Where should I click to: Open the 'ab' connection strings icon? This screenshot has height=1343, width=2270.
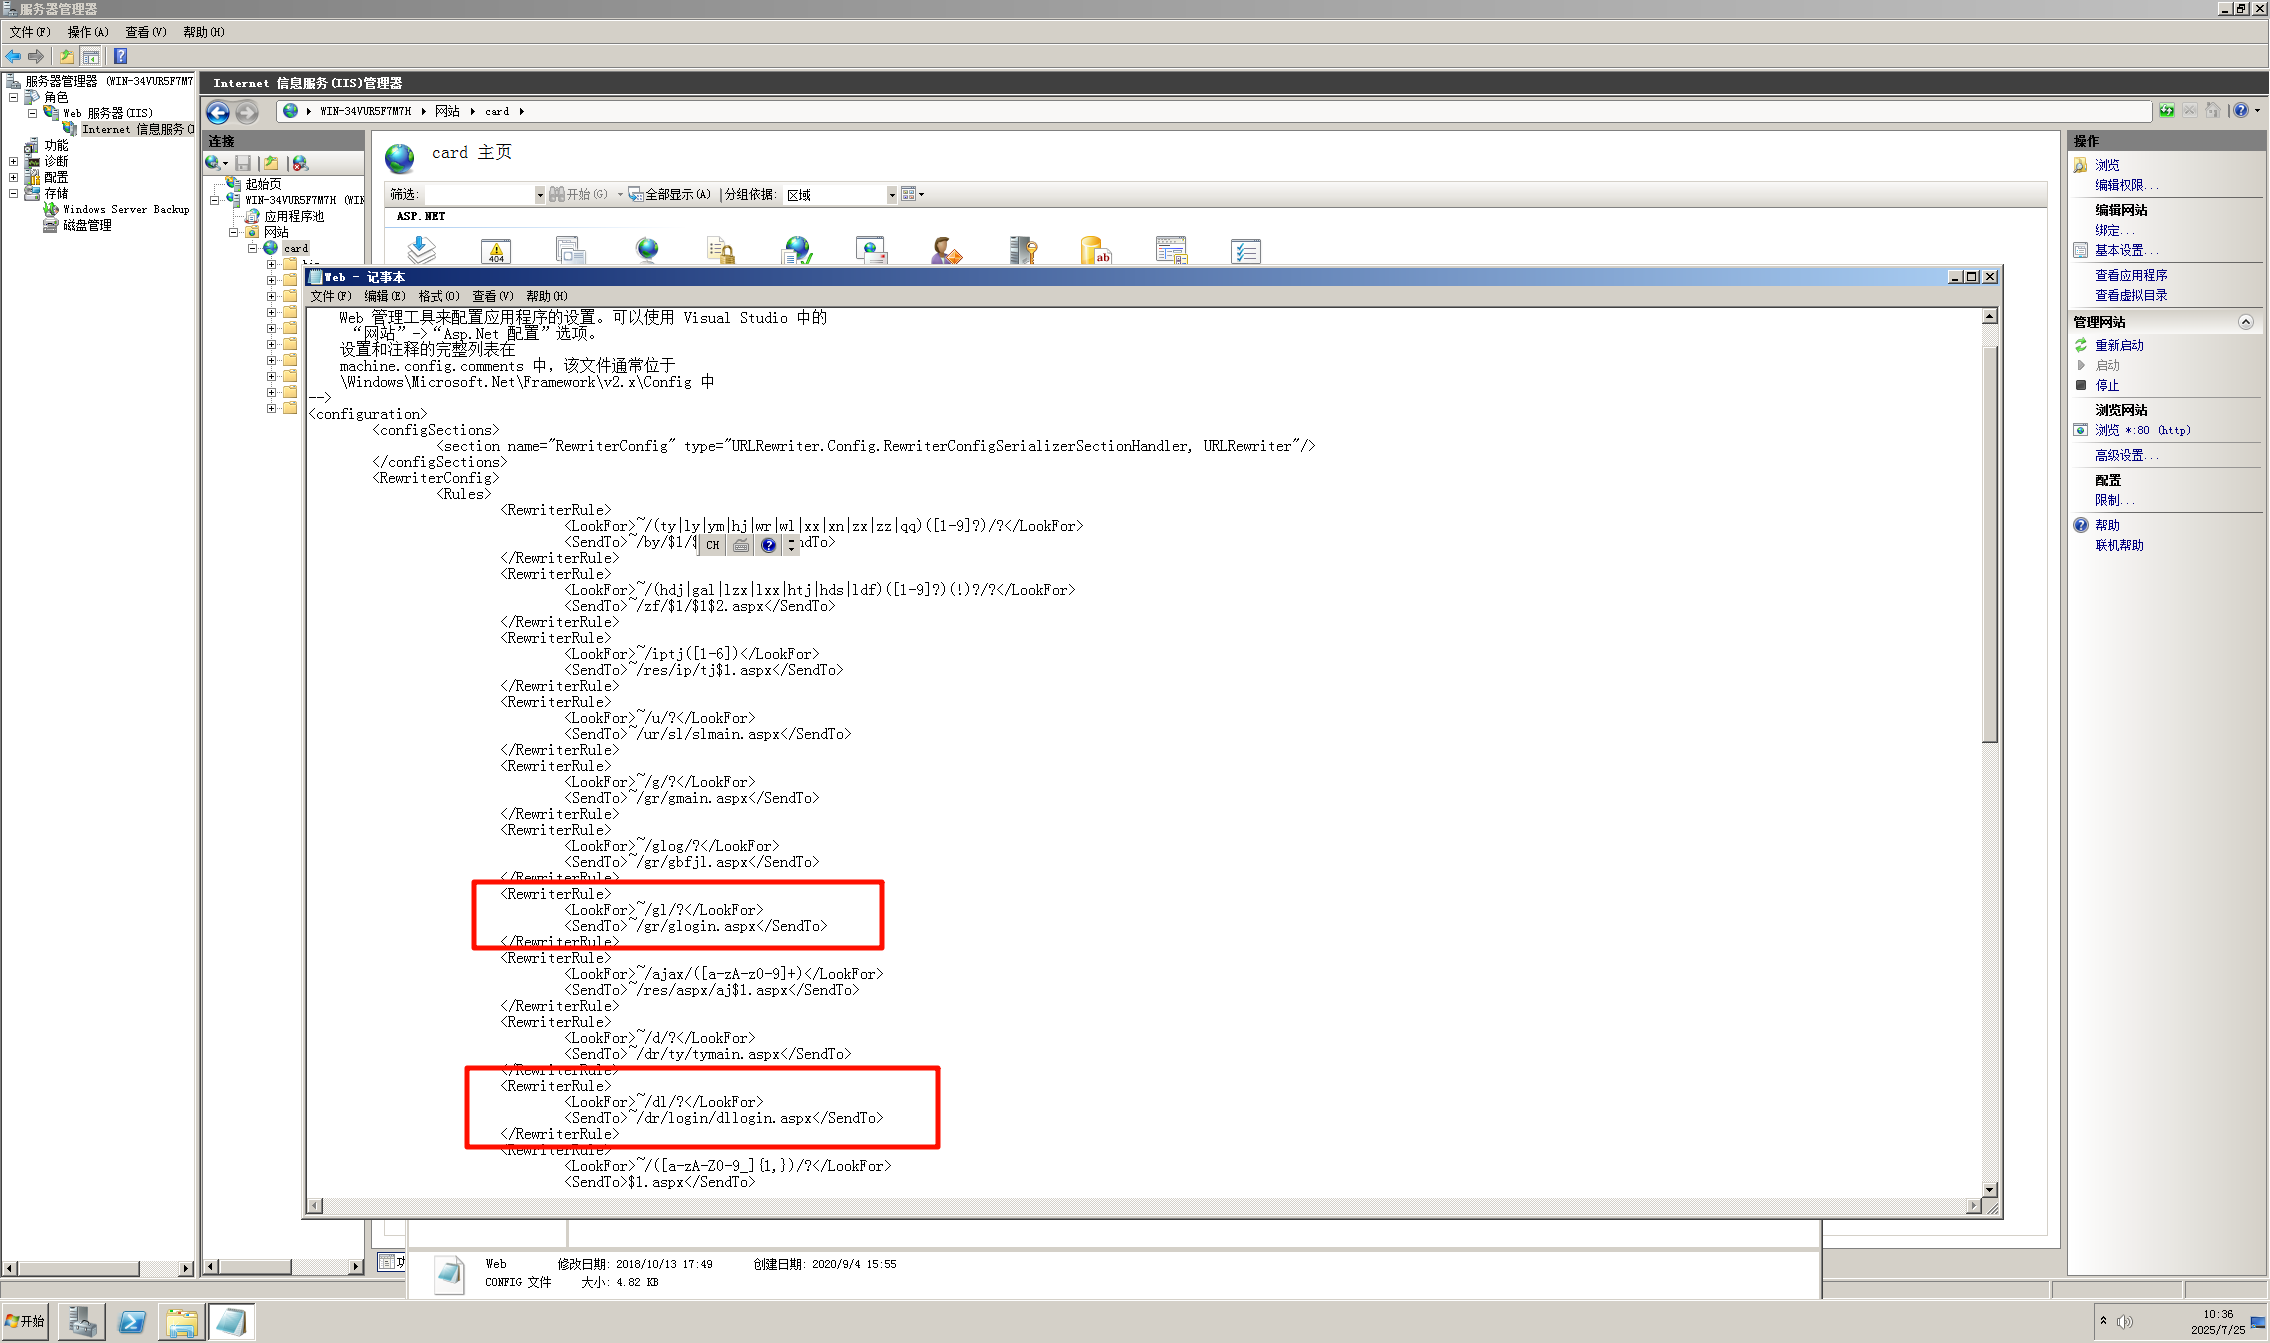click(1096, 251)
